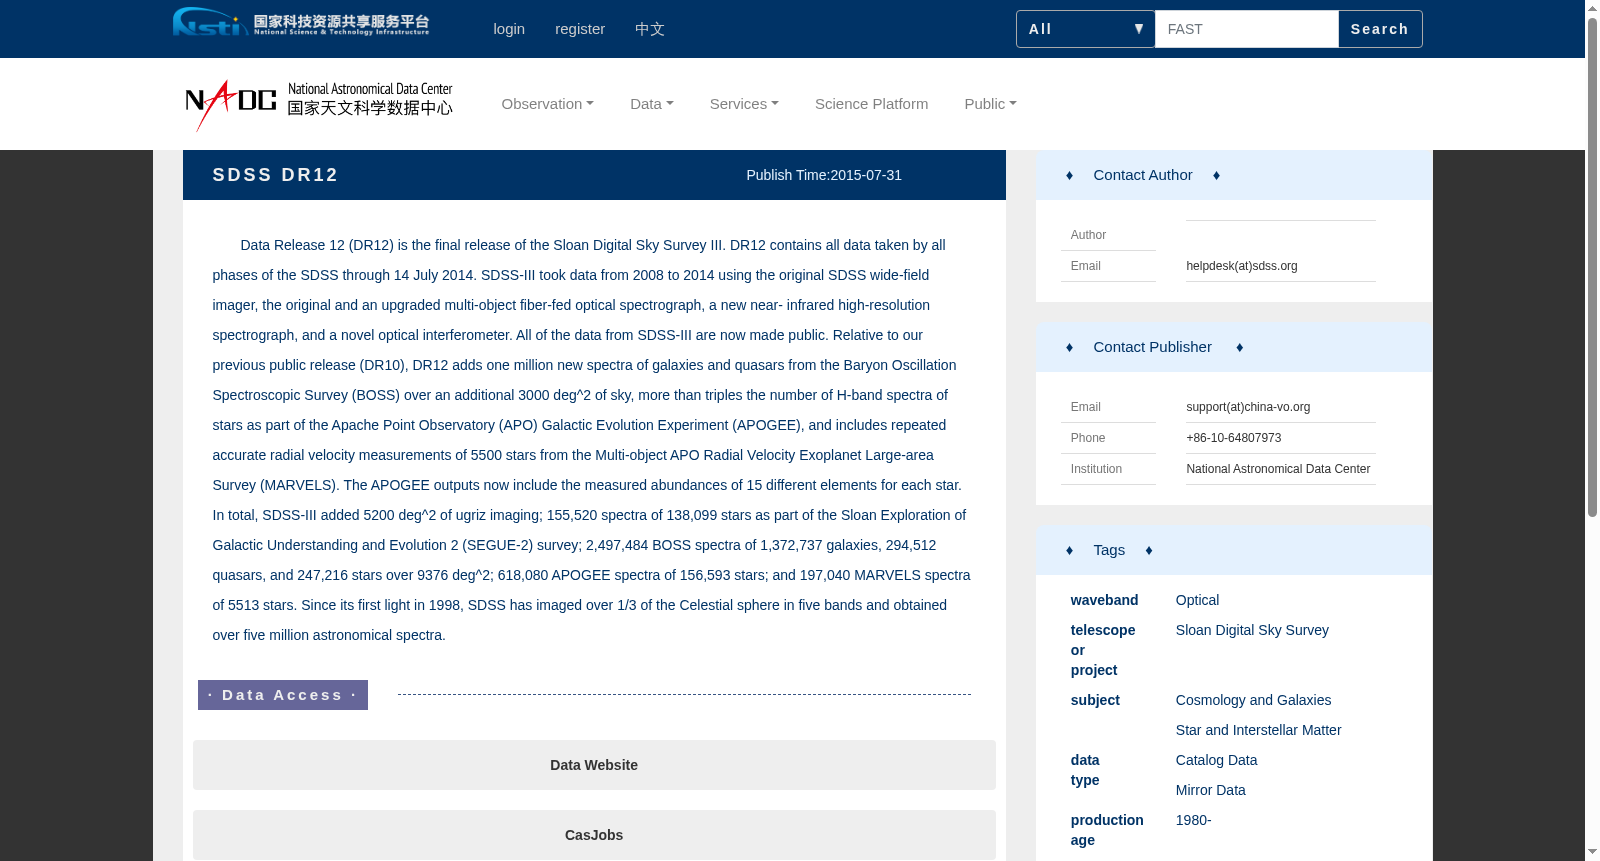Image resolution: width=1600 pixels, height=861 pixels.
Task: Click National Astronomical Data Center institution text
Action: tap(1278, 469)
